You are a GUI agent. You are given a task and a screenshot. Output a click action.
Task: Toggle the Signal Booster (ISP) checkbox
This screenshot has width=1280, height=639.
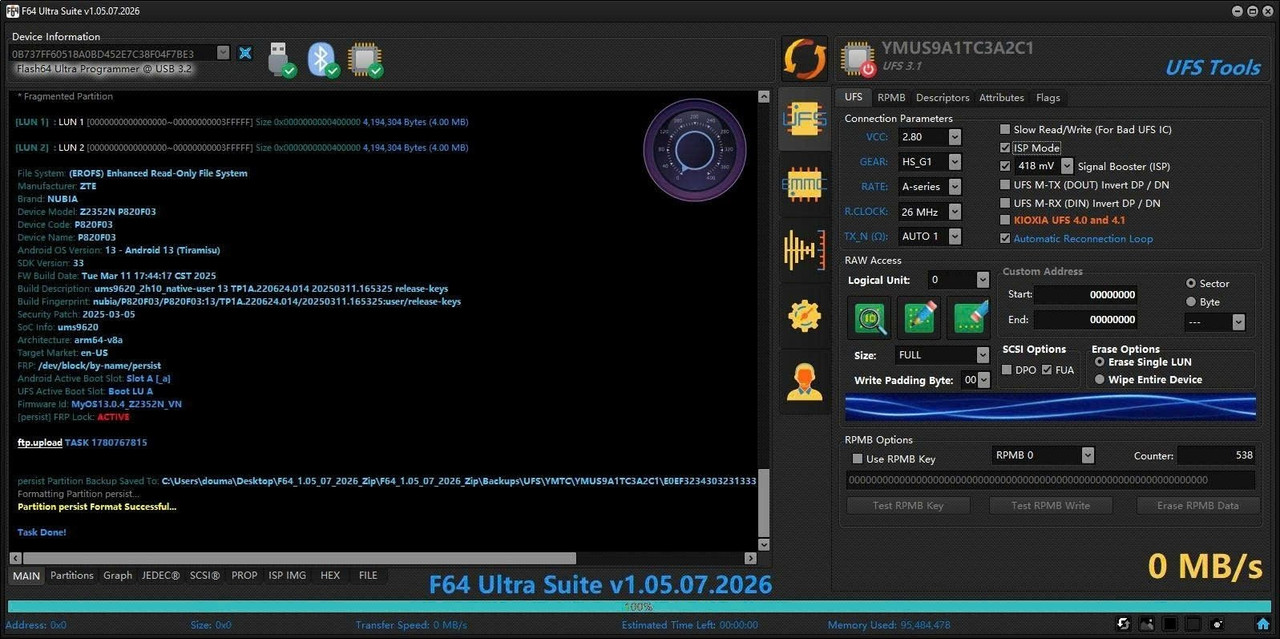pyautogui.click(x=1005, y=166)
